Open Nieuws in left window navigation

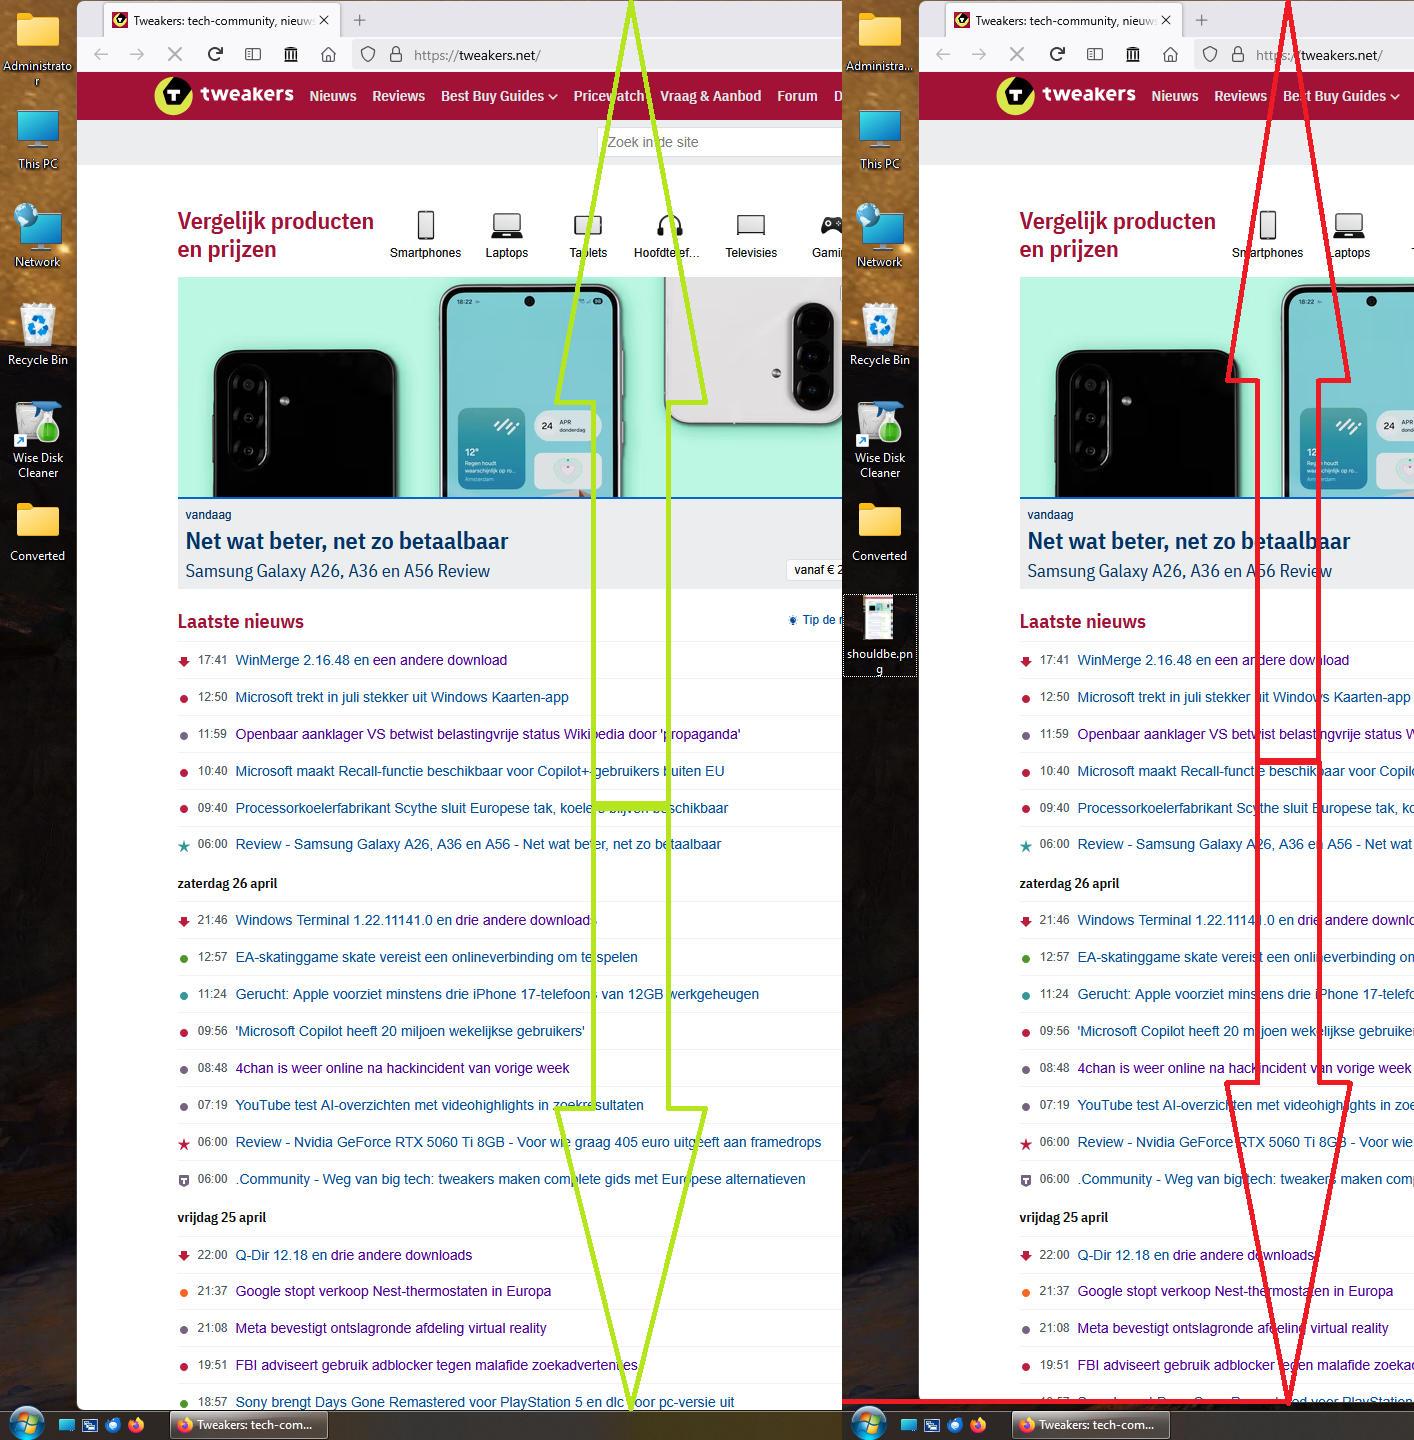pos(333,96)
